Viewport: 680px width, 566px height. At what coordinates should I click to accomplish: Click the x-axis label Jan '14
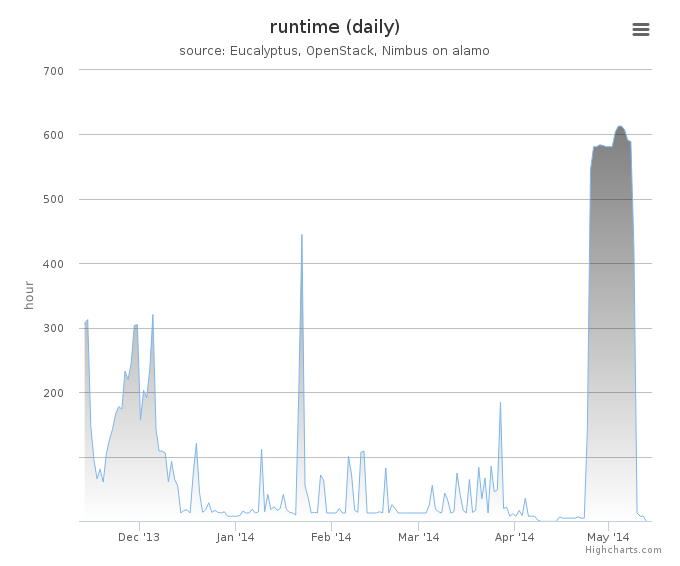point(235,537)
